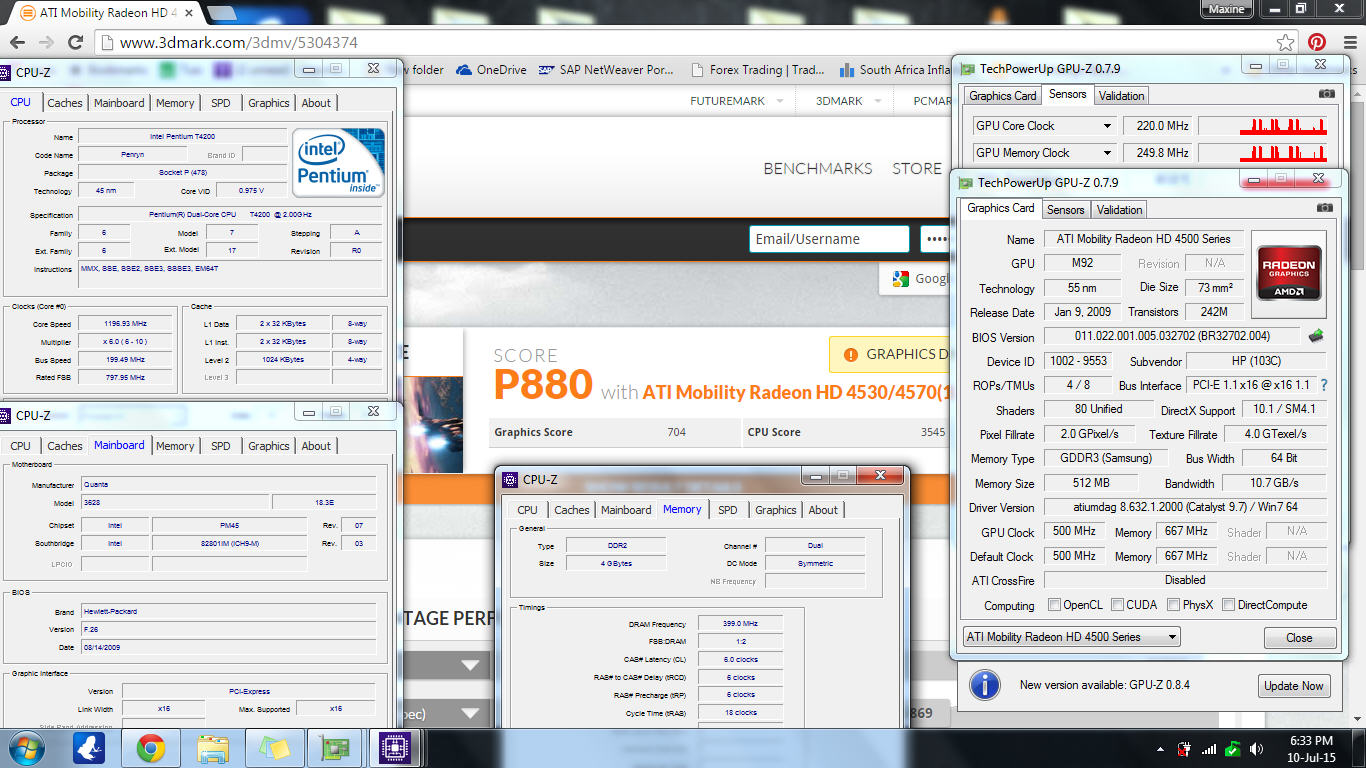The image size is (1366, 768).
Task: Click the Maxine profile button in Chrome
Action: (1226, 9)
